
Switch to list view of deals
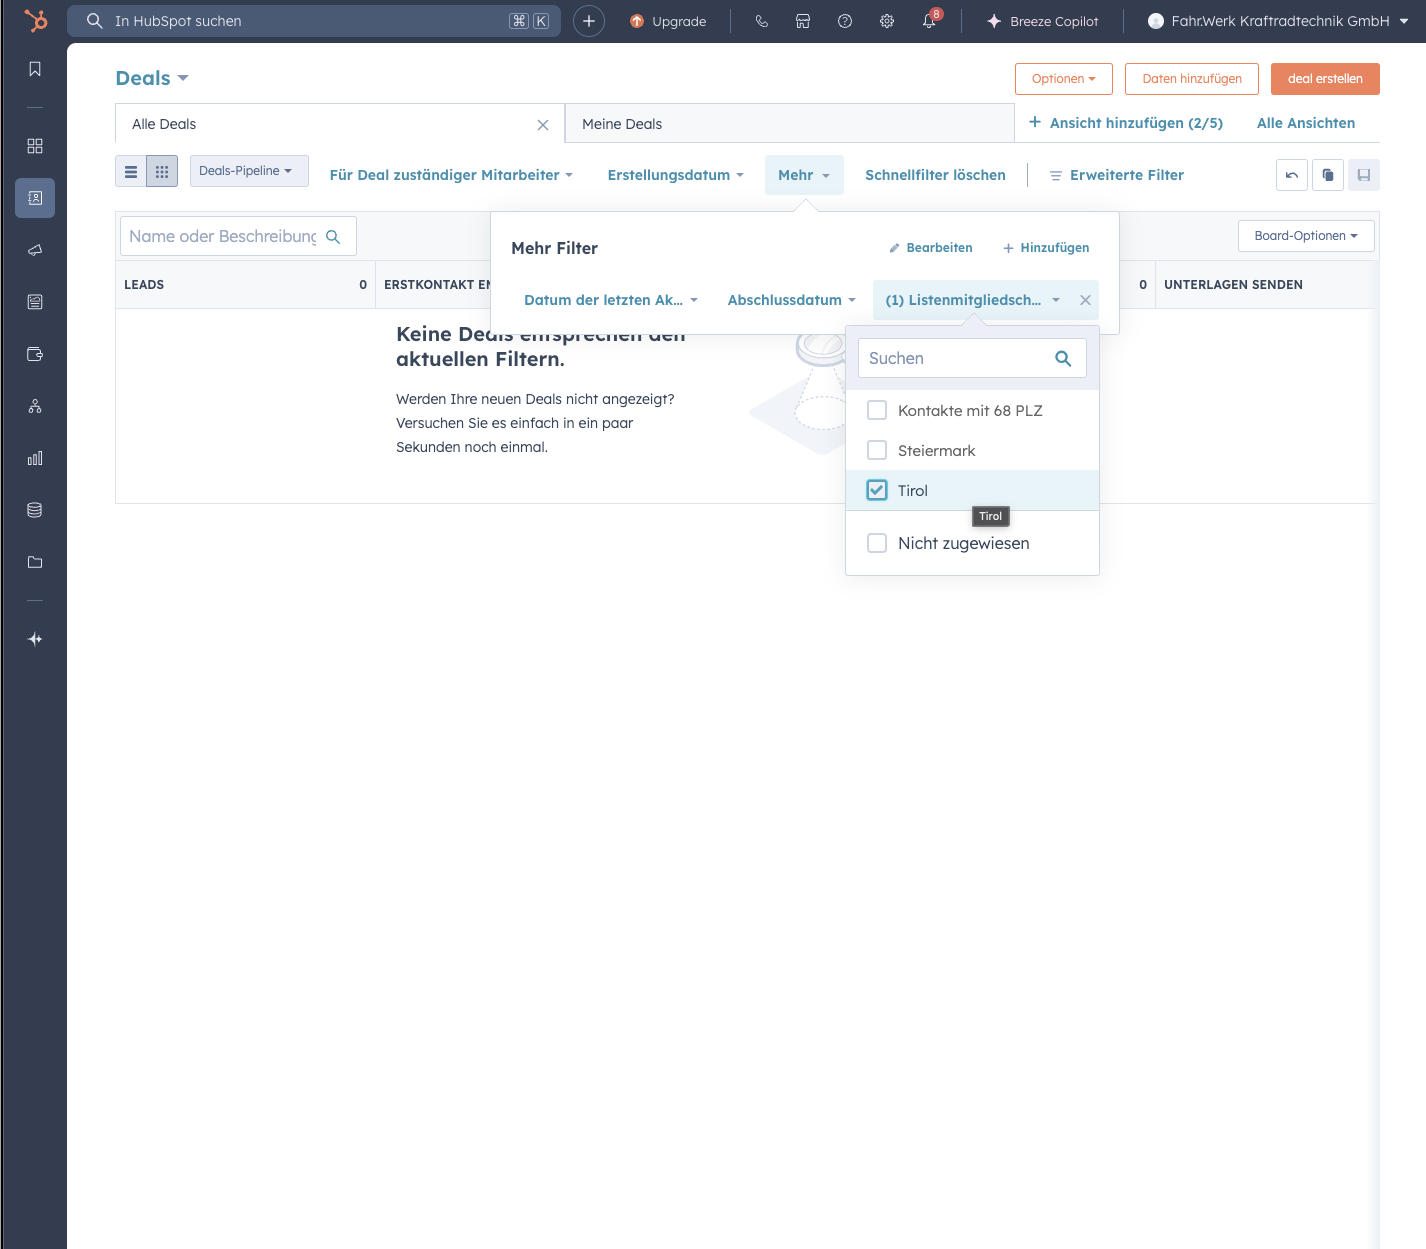pos(130,171)
